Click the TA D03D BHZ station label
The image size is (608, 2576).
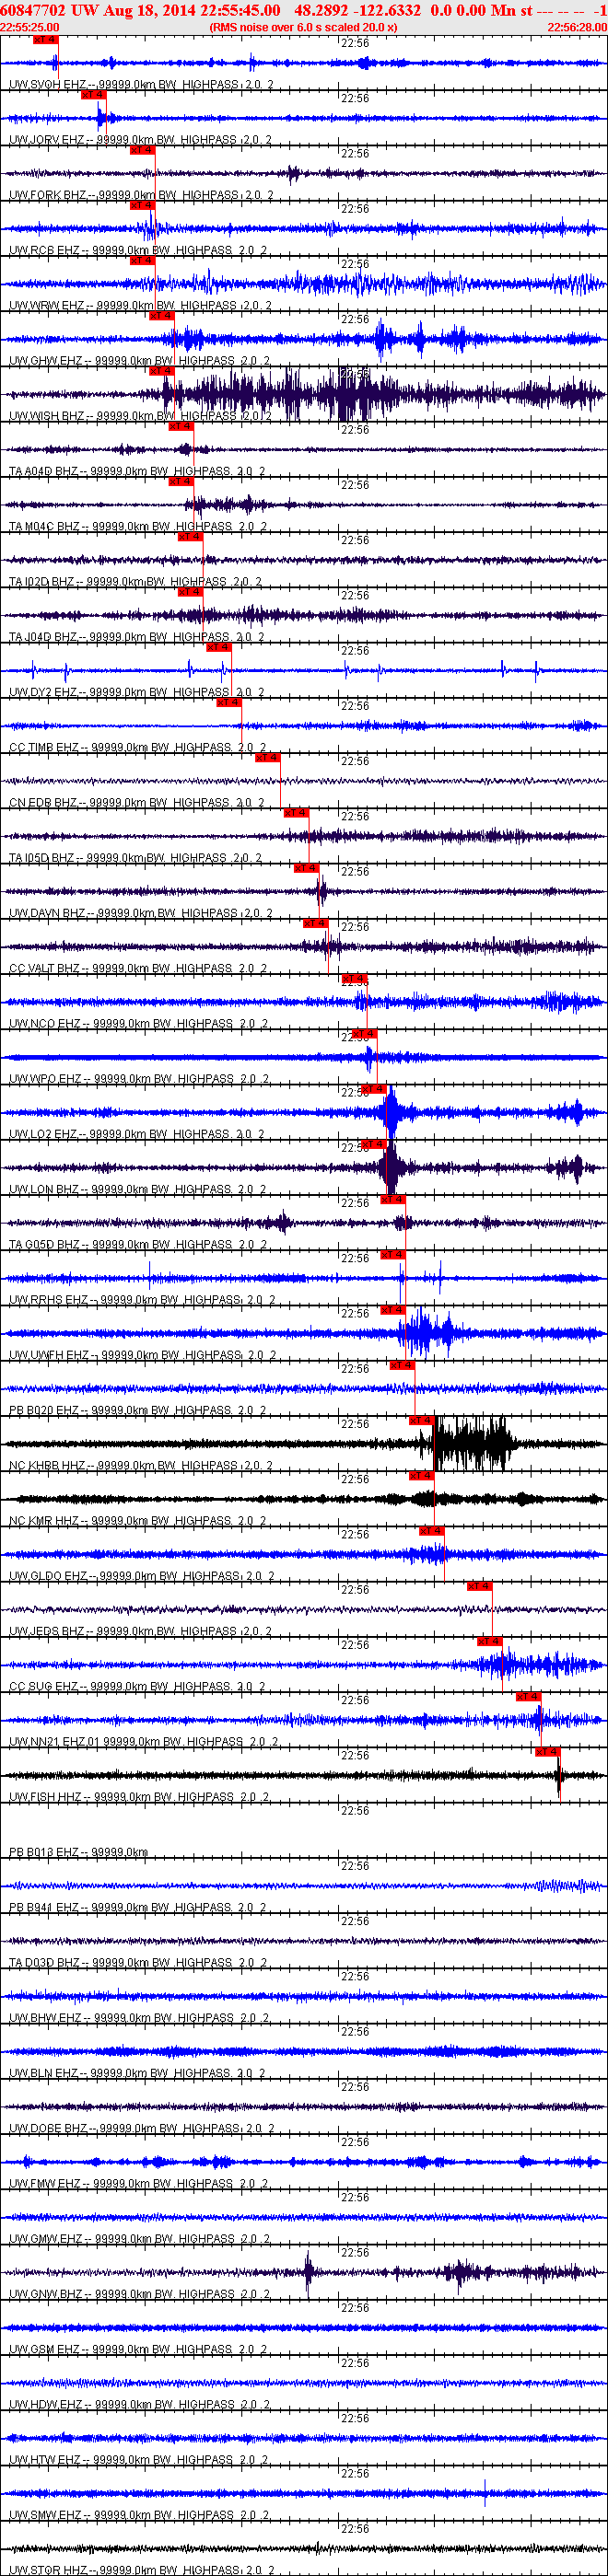tap(138, 1962)
